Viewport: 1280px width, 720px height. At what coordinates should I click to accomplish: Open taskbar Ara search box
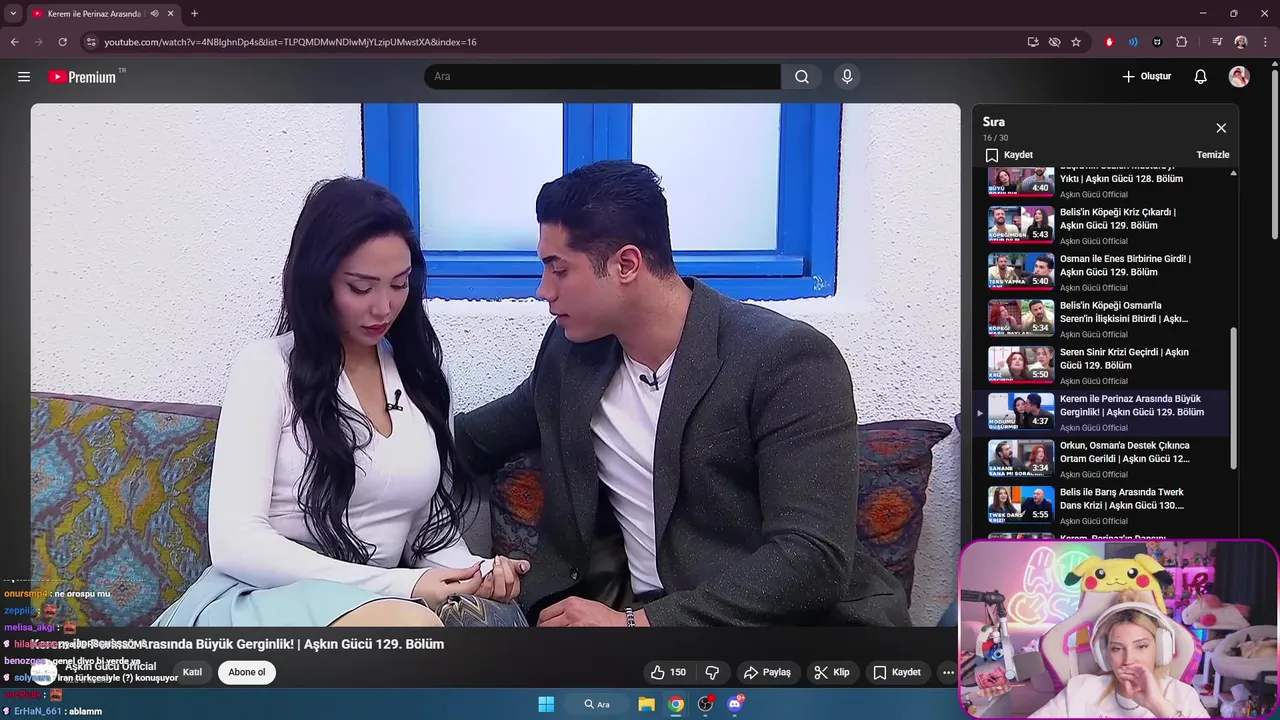[x=597, y=704]
